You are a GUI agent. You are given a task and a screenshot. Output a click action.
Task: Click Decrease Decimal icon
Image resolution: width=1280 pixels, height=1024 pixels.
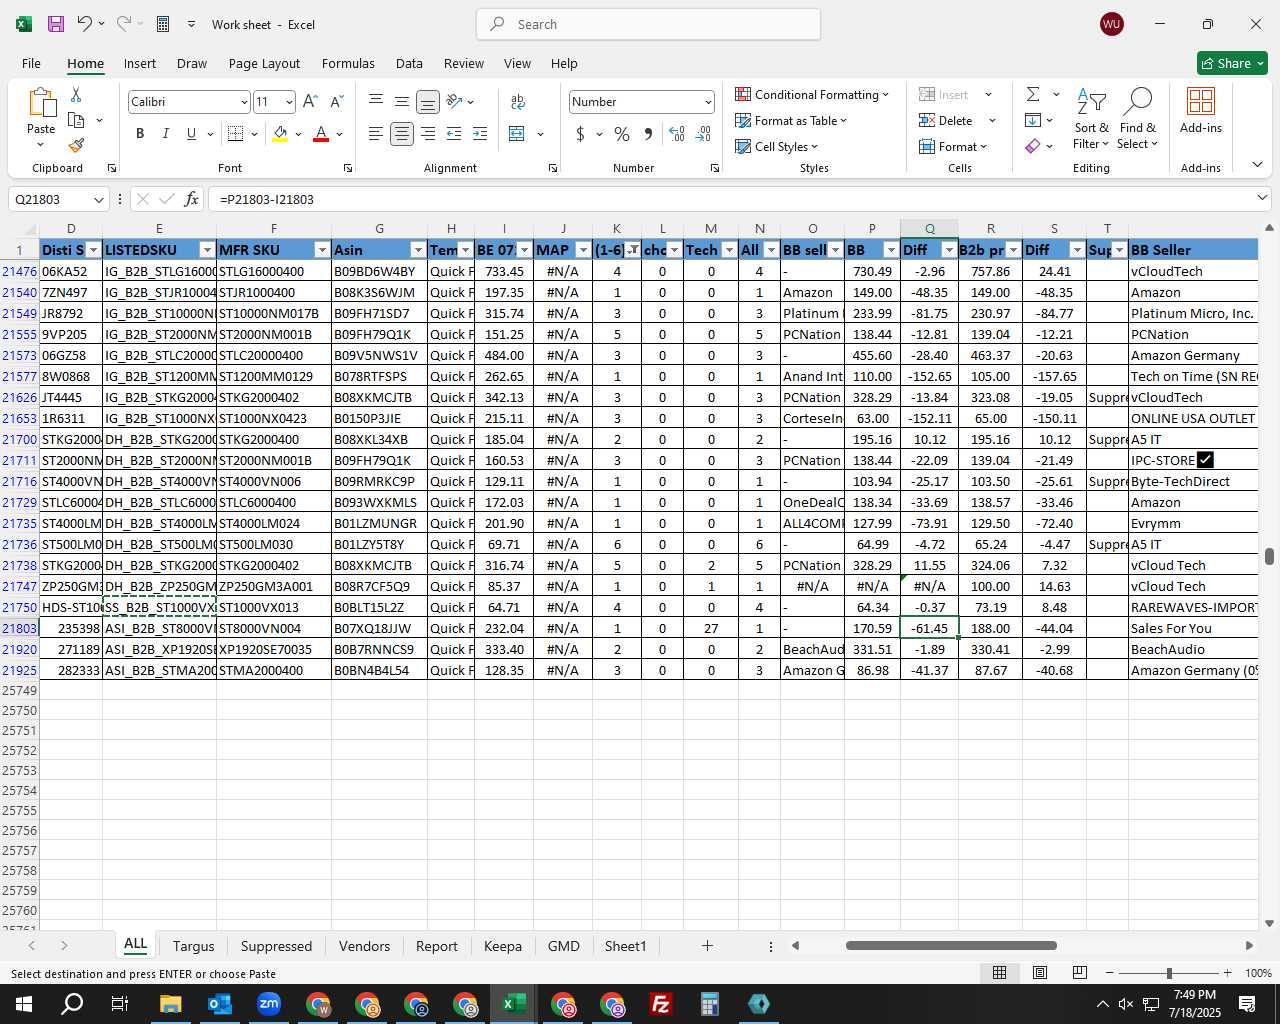[x=703, y=134]
